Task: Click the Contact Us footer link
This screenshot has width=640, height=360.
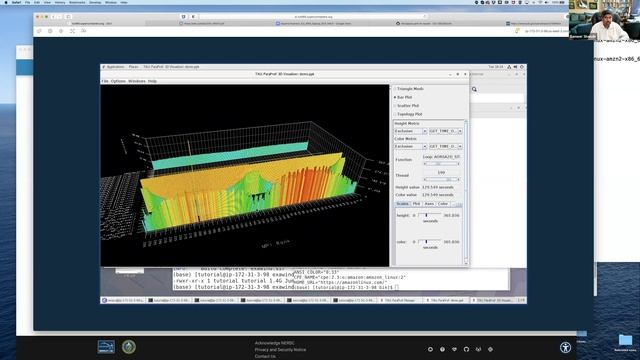Action: point(265,356)
